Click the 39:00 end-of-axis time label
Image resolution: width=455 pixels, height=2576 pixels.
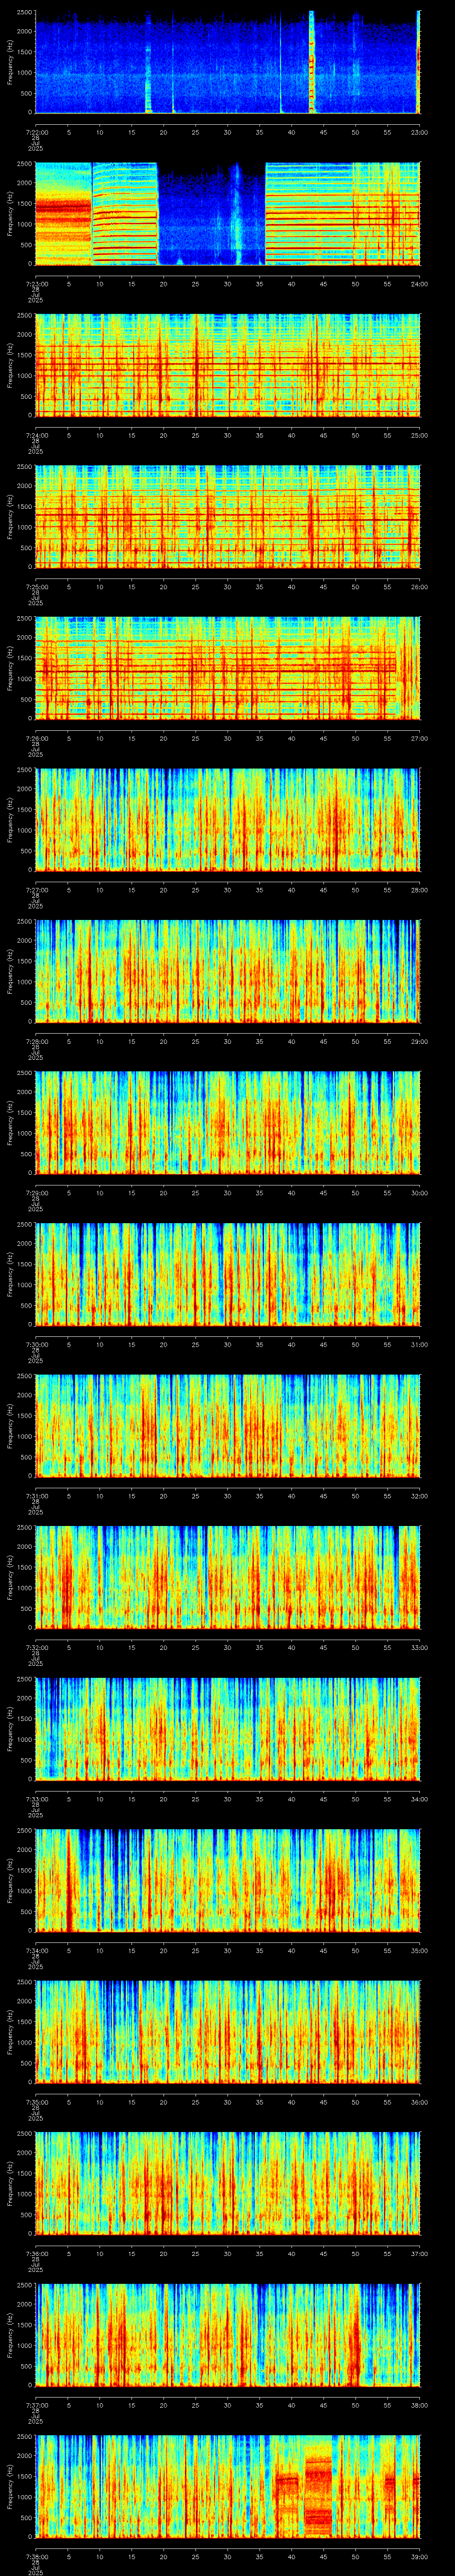[x=419, y=2558]
